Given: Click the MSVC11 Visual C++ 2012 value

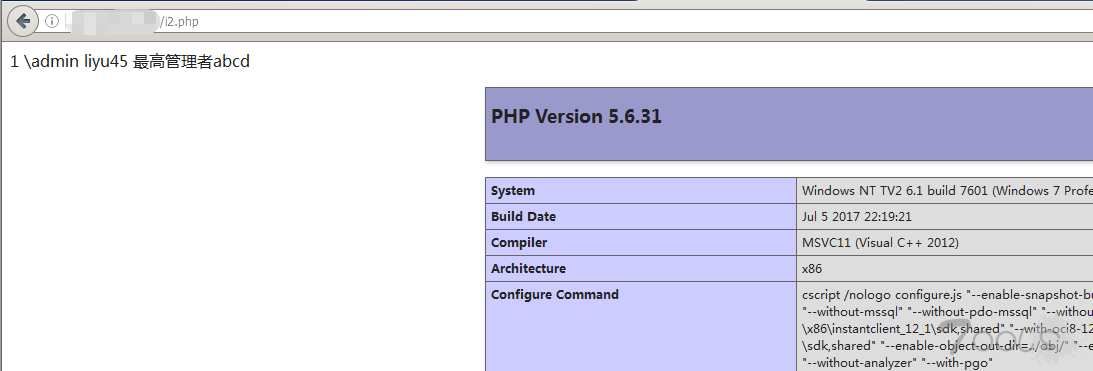Looking at the screenshot, I should (880, 243).
